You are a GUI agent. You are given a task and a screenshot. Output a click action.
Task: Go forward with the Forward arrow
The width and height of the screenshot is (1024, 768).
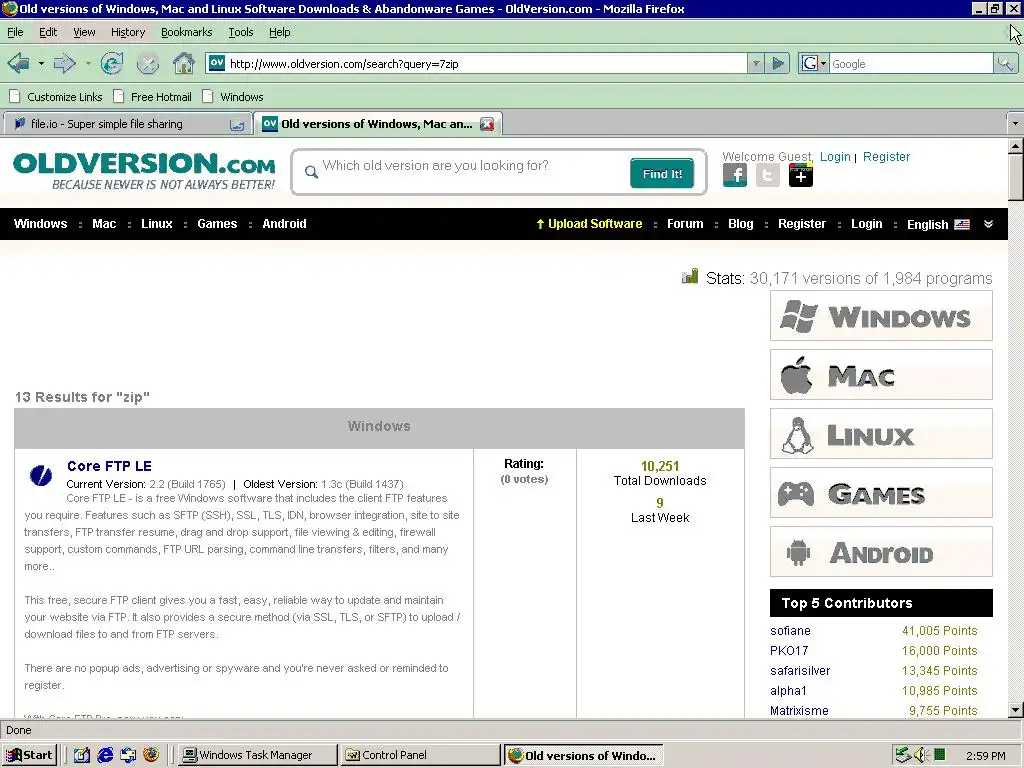tap(64, 63)
